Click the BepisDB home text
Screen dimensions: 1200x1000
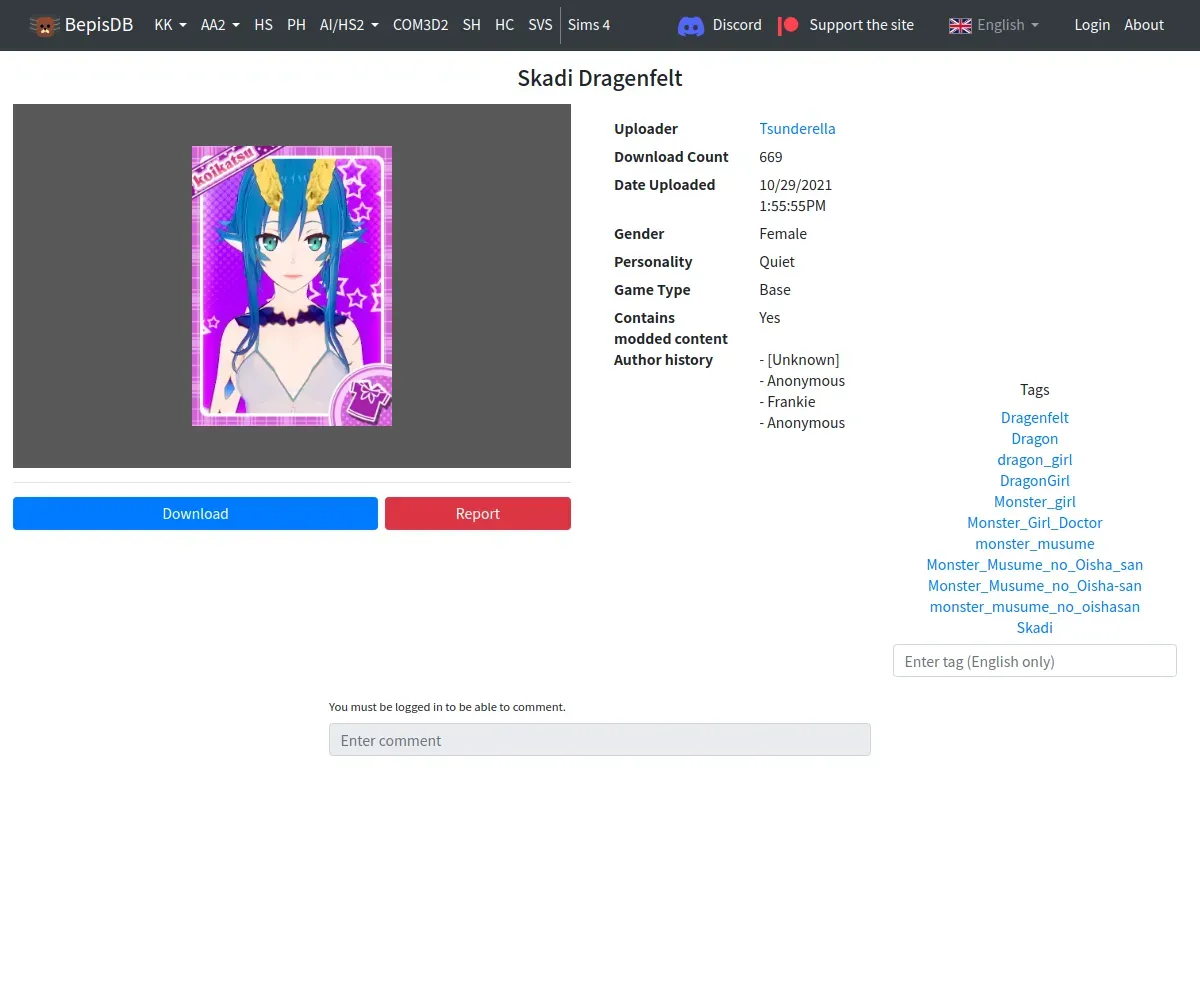click(99, 25)
